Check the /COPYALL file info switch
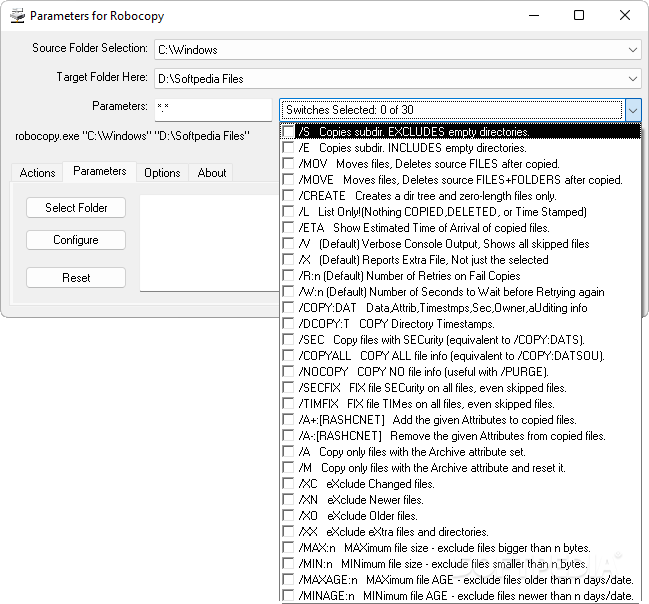The image size is (649, 604). point(288,356)
